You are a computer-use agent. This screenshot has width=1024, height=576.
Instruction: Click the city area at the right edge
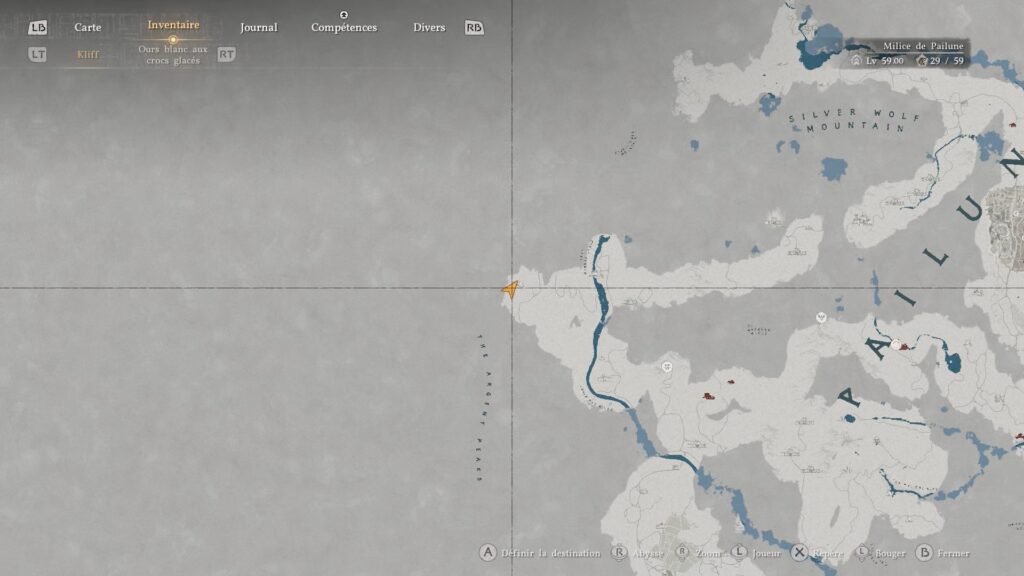(x=1005, y=227)
